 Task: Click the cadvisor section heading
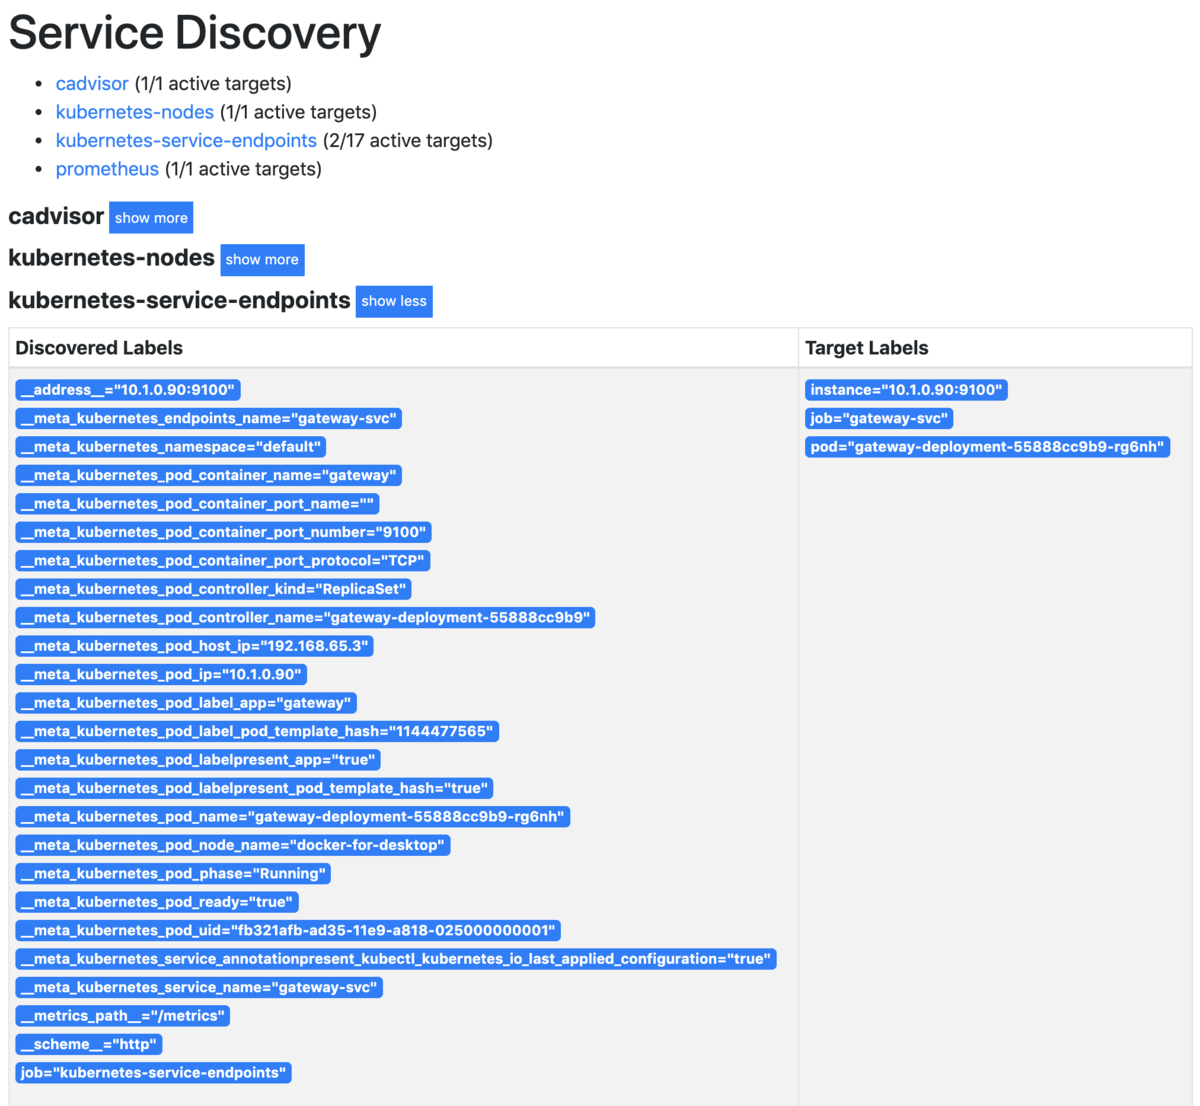(56, 216)
